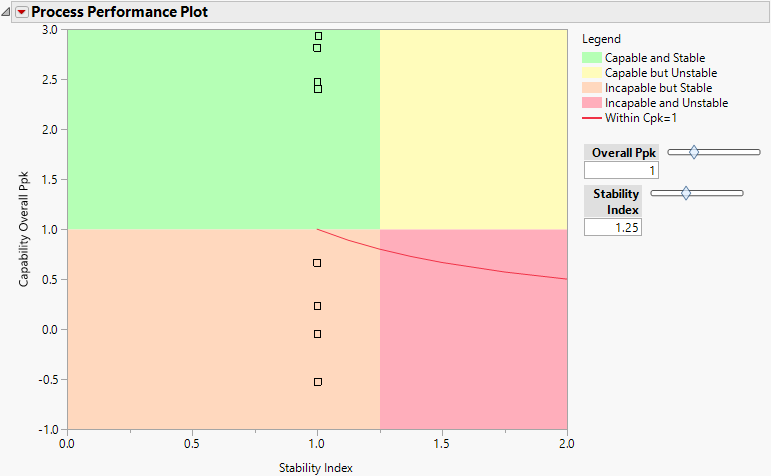This screenshot has height=476, width=771.
Task: Click the Overall Ppk value input field
Action: point(621,171)
